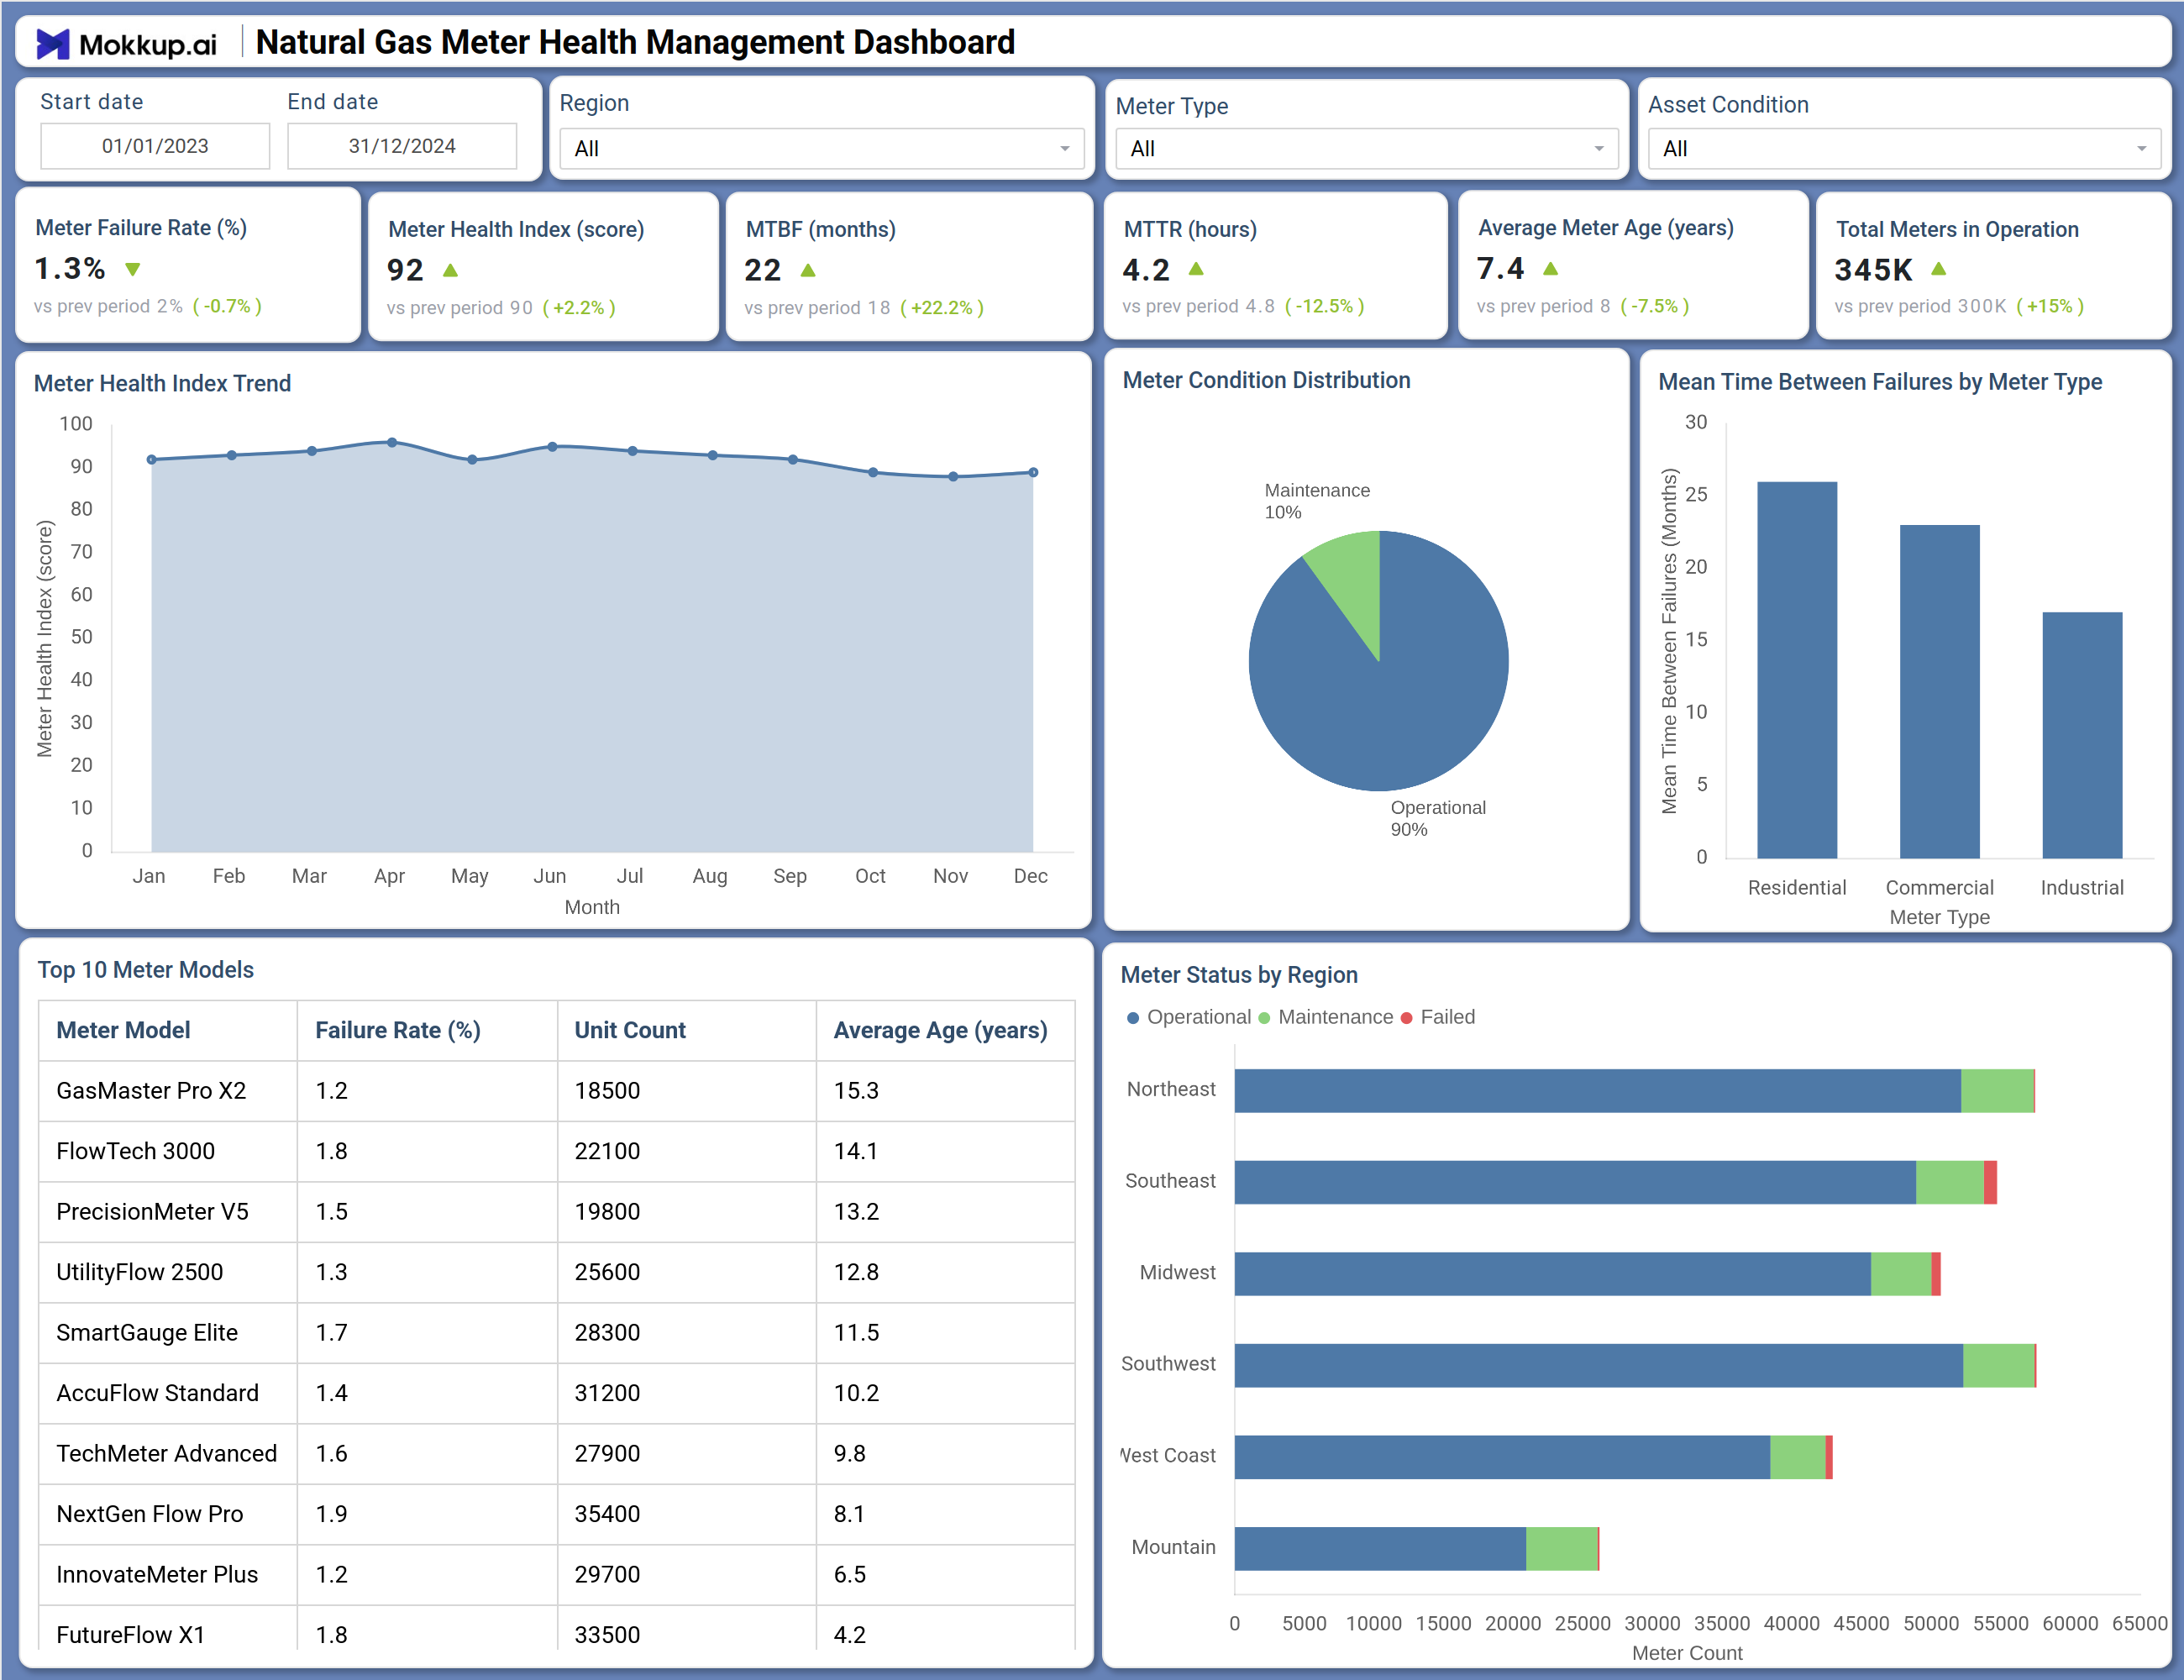Select the FlowTech 3000 row
Viewport: 2184px width, 1680px height.
click(x=557, y=1151)
